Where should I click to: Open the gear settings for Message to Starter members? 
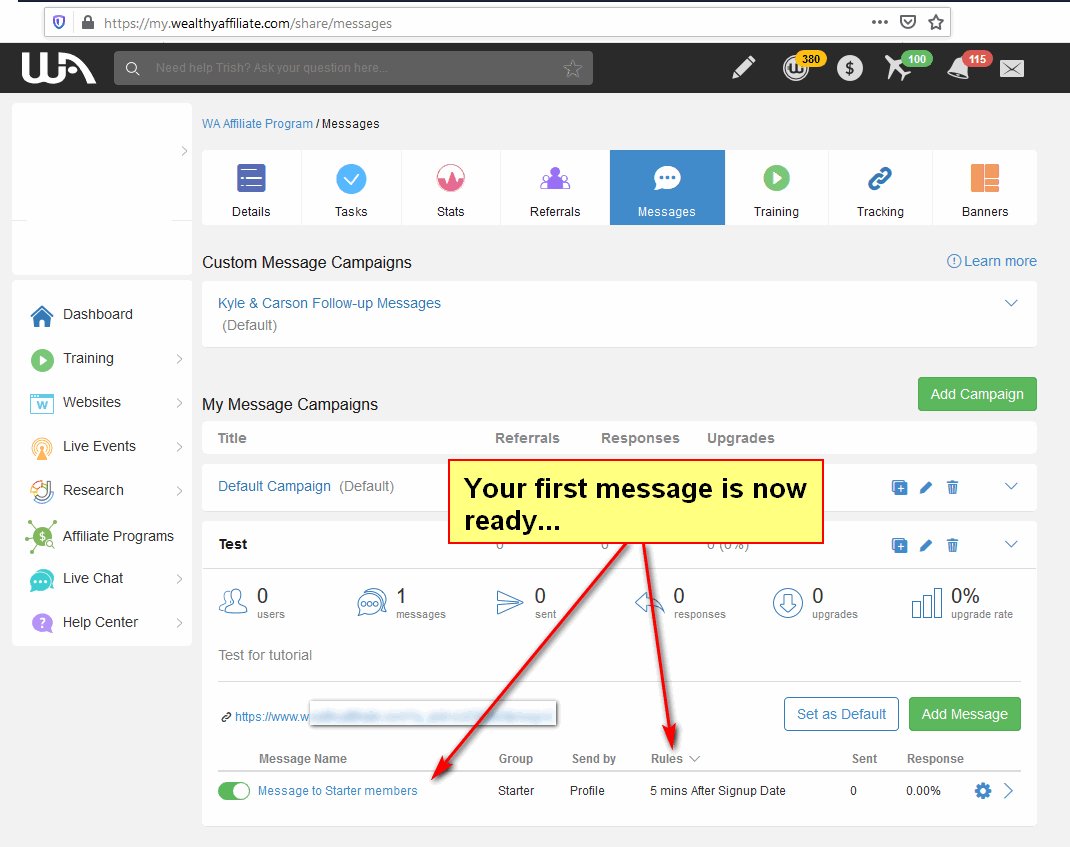(982, 790)
